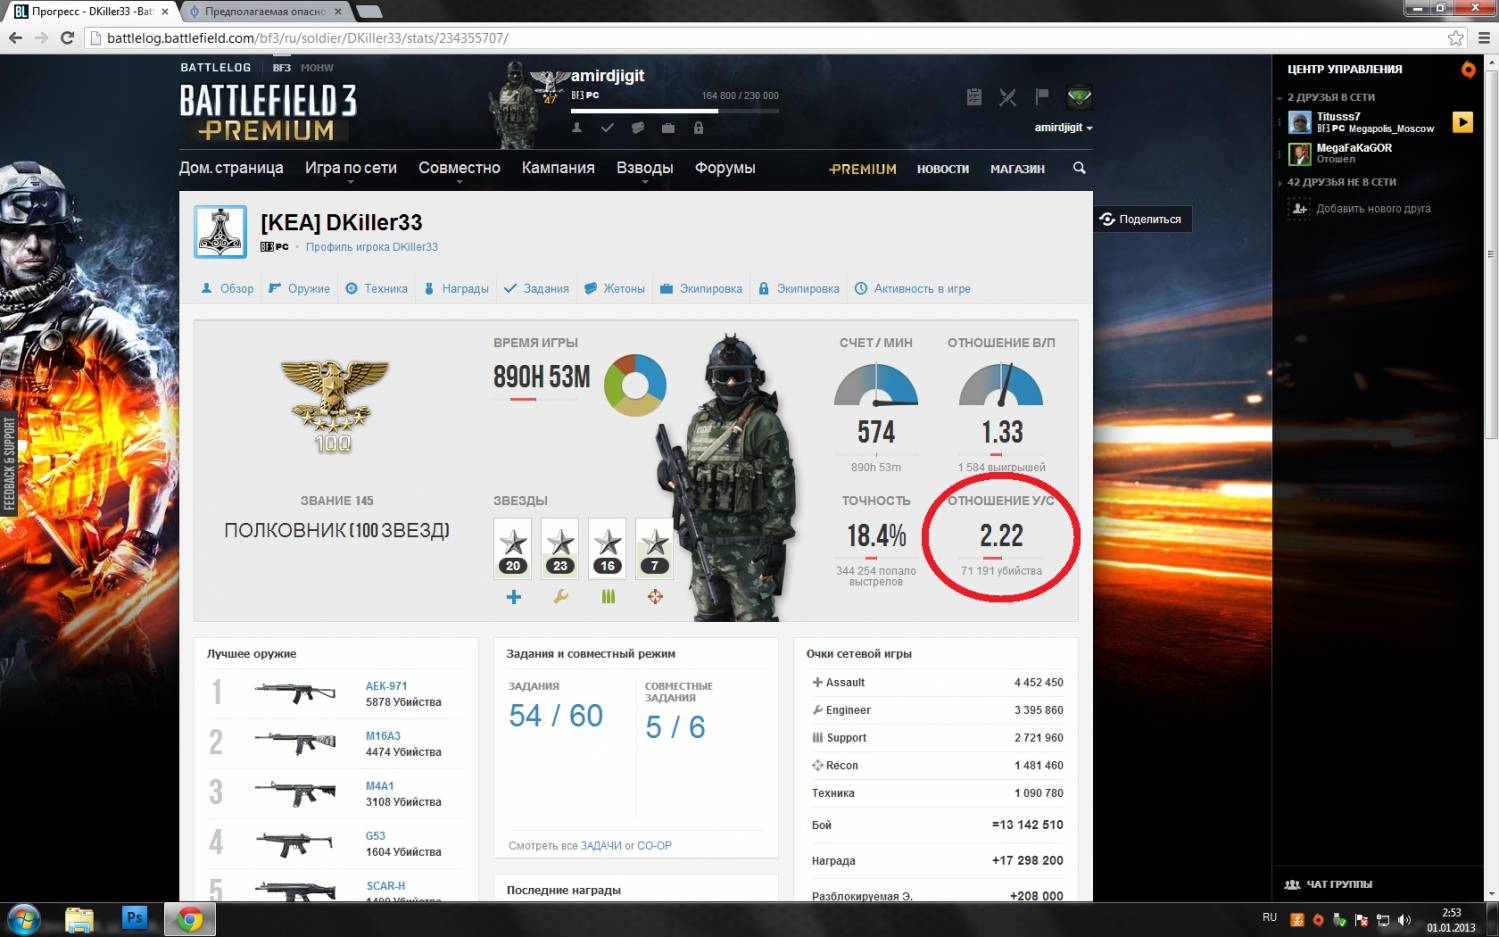Select the Задания stats tab
The image size is (1499, 937).
(x=536, y=289)
